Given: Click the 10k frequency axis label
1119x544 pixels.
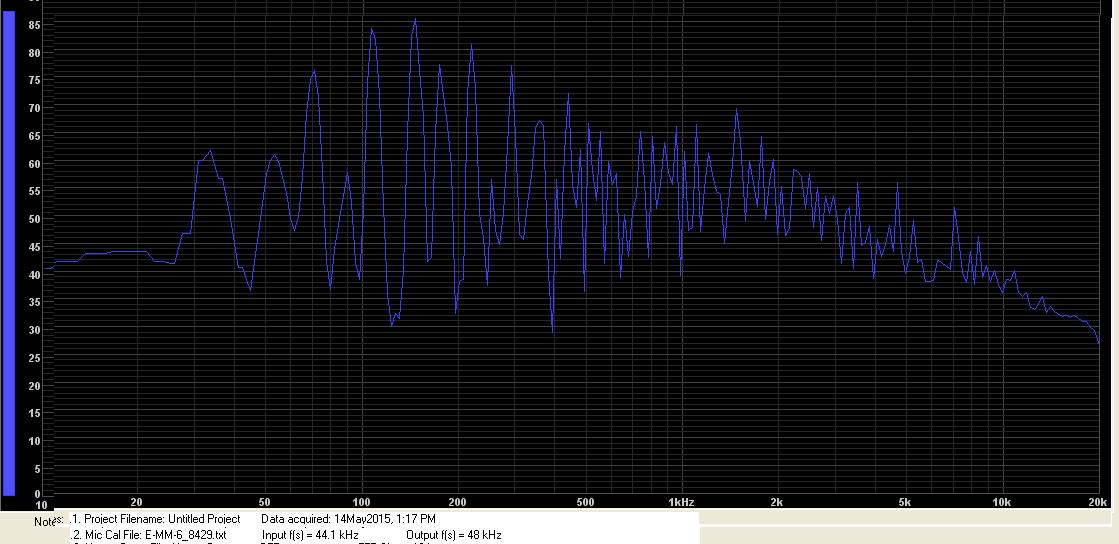Looking at the screenshot, I should coord(1001,502).
